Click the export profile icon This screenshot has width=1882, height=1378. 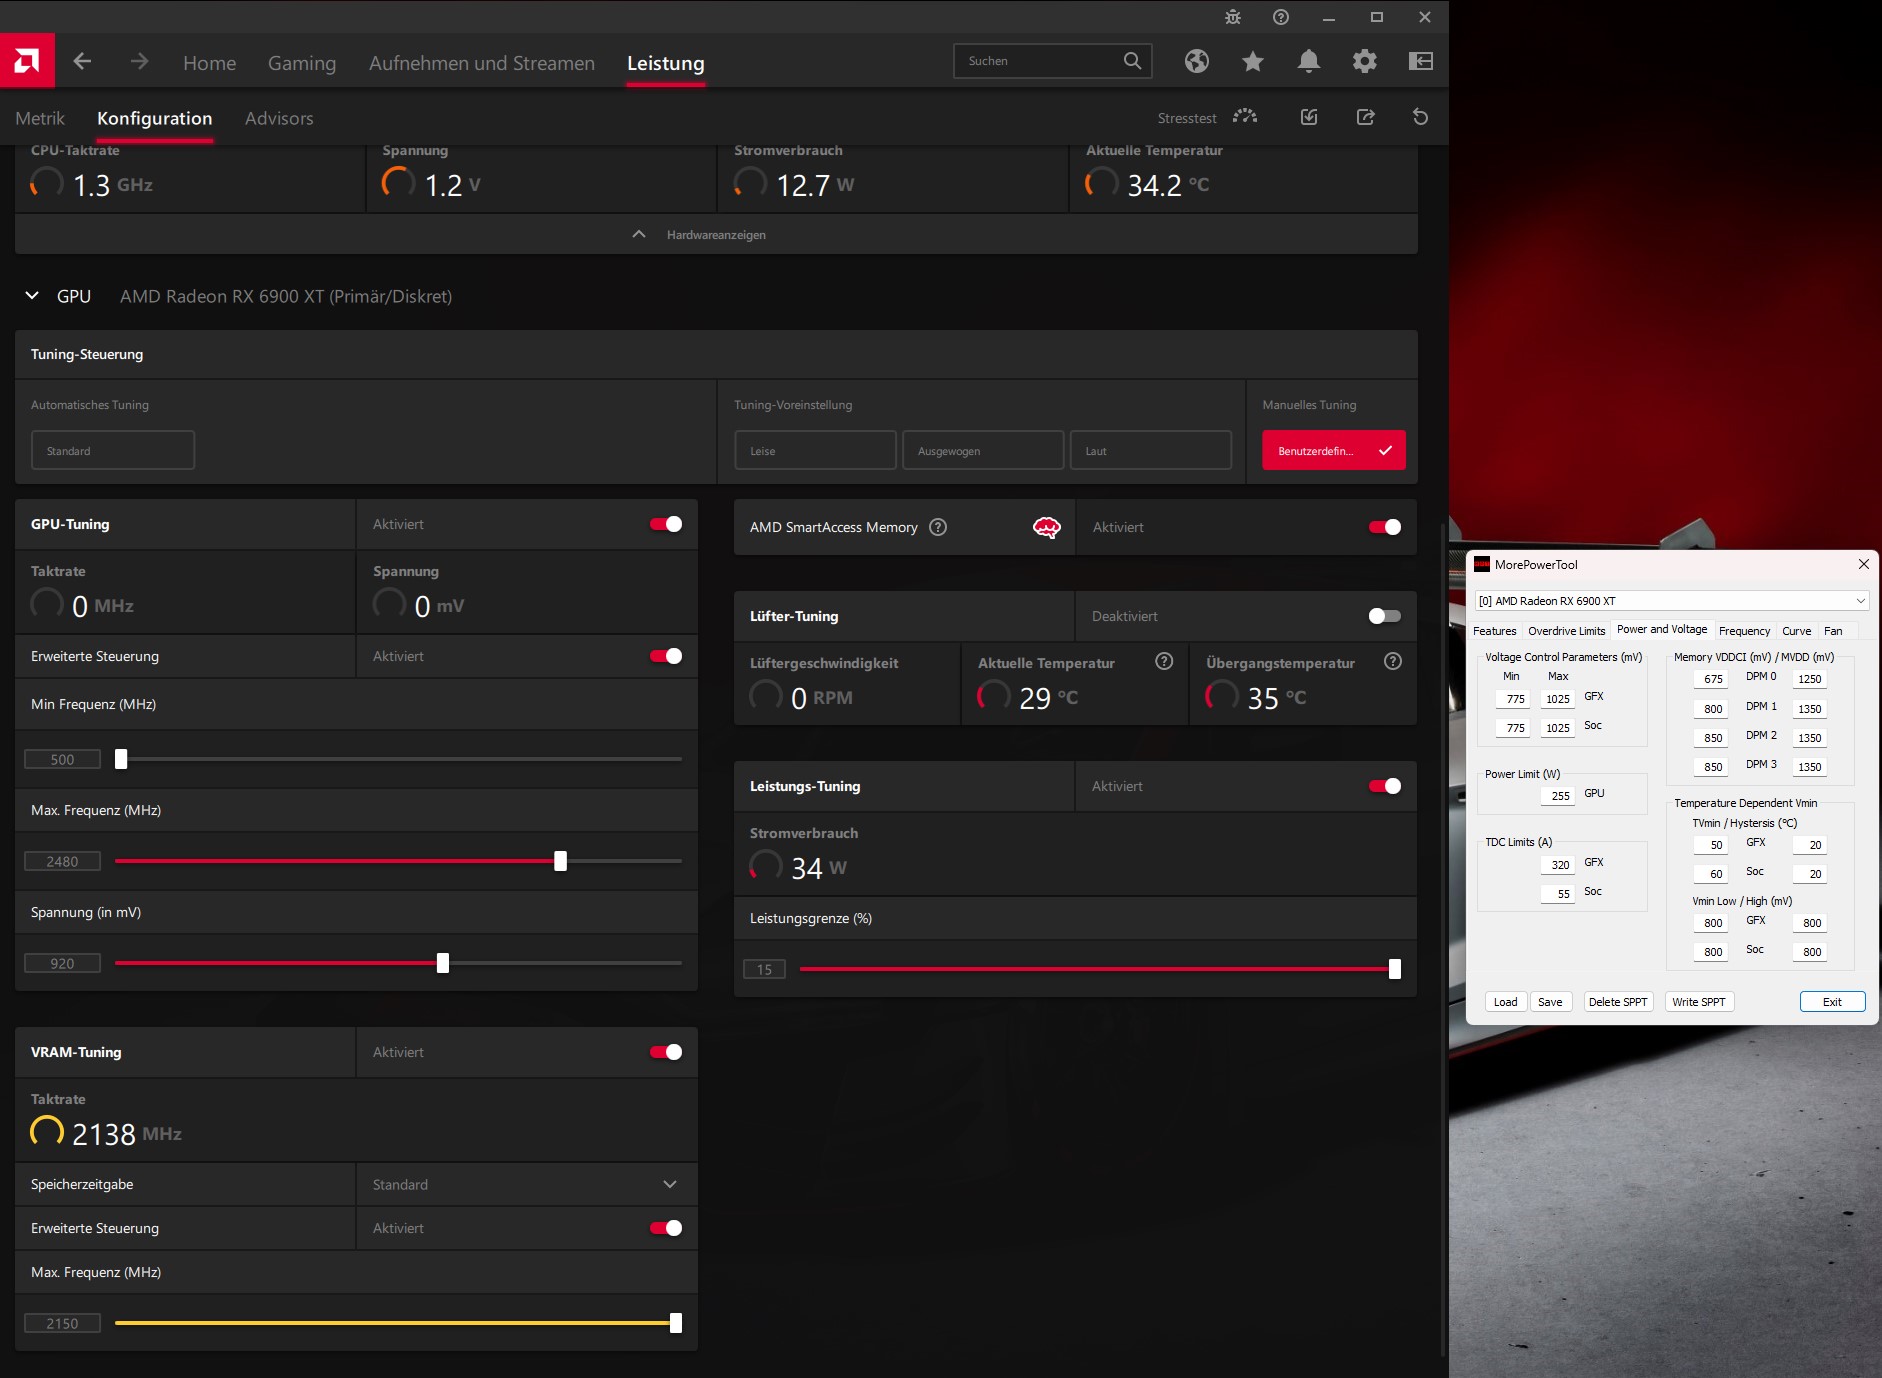(x=1365, y=117)
